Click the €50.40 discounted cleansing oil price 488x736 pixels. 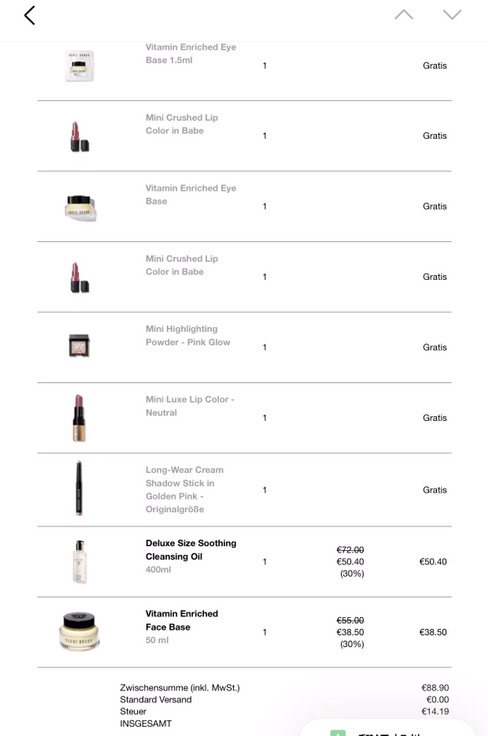(x=350, y=561)
